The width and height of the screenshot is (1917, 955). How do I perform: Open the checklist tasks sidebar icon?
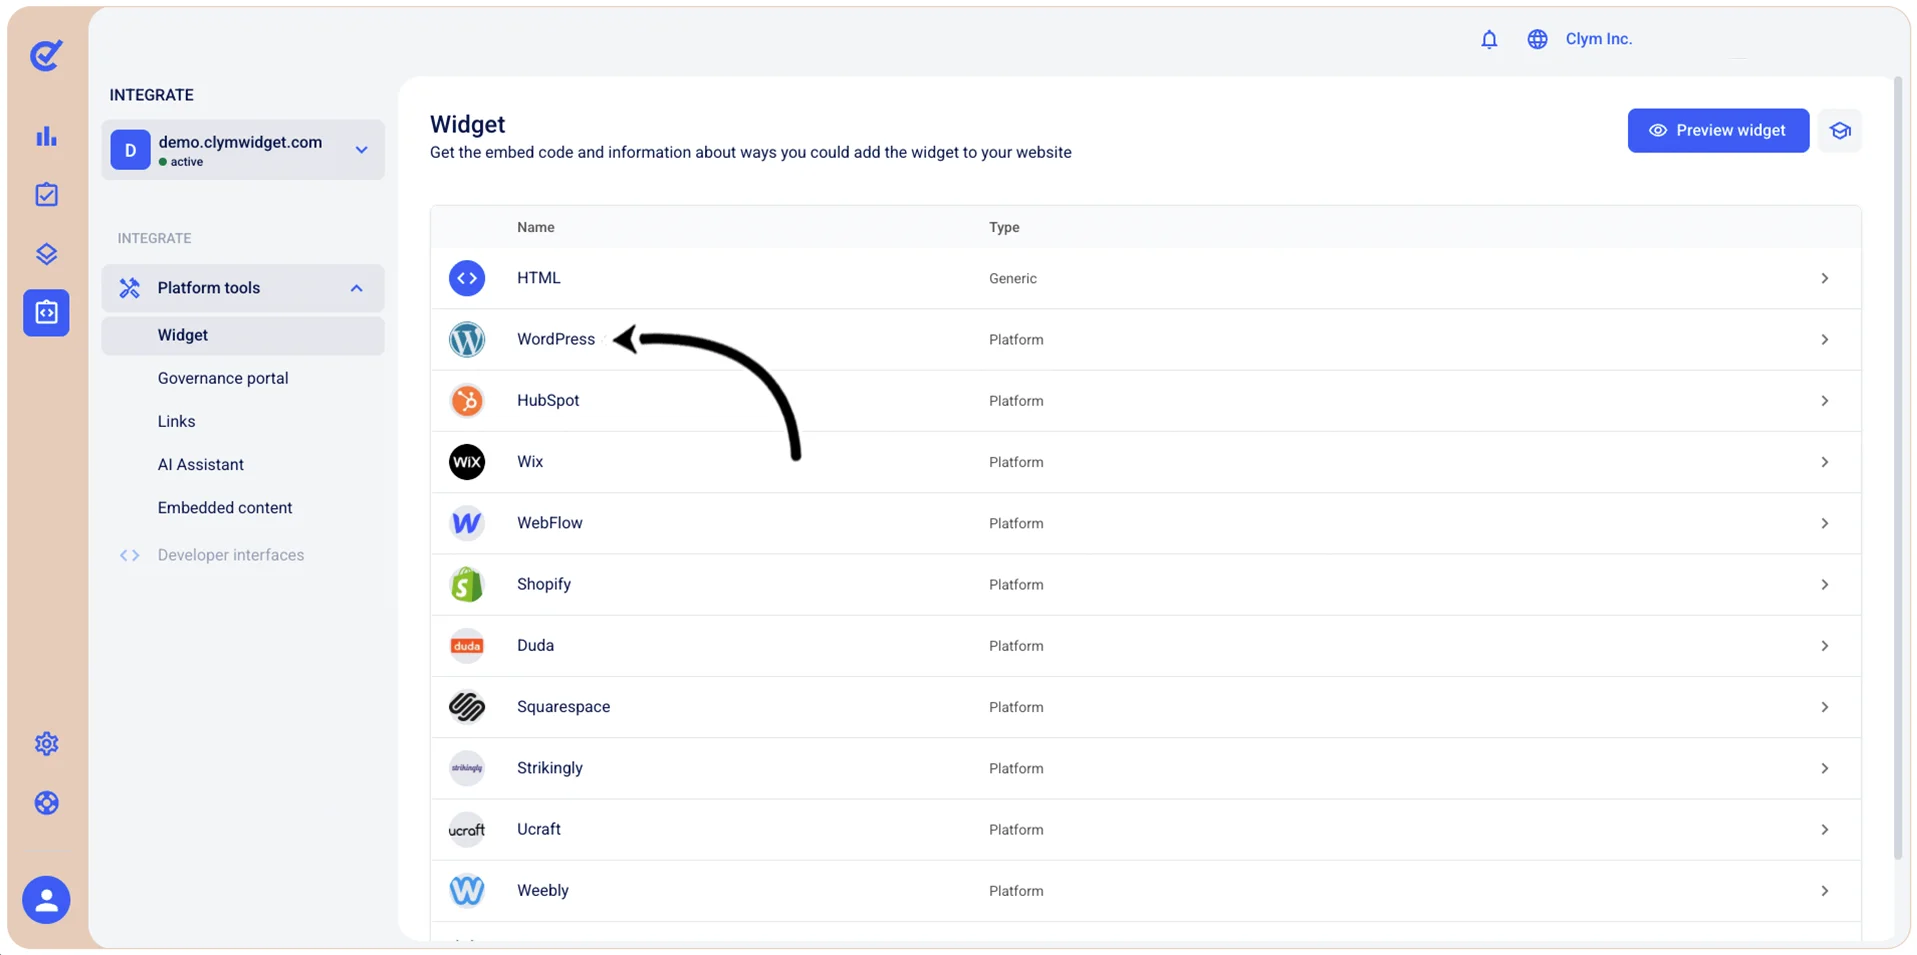tap(46, 195)
